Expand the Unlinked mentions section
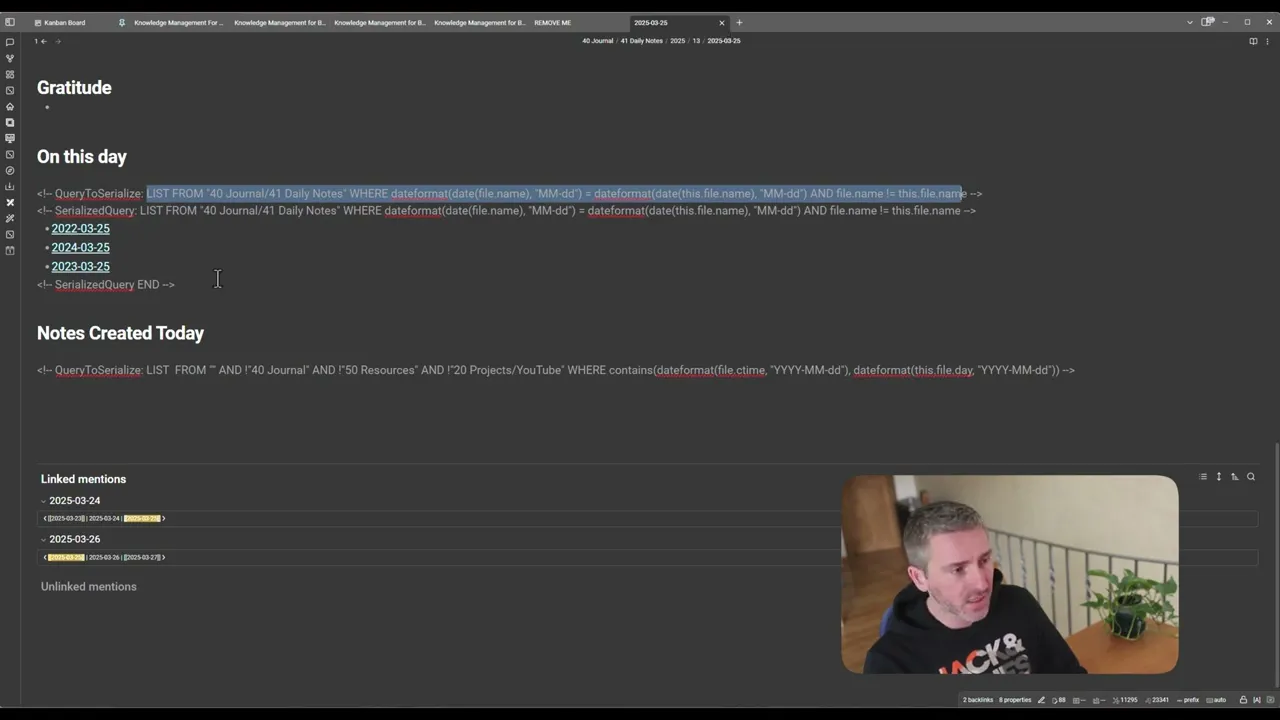This screenshot has width=1280, height=720. (x=89, y=587)
